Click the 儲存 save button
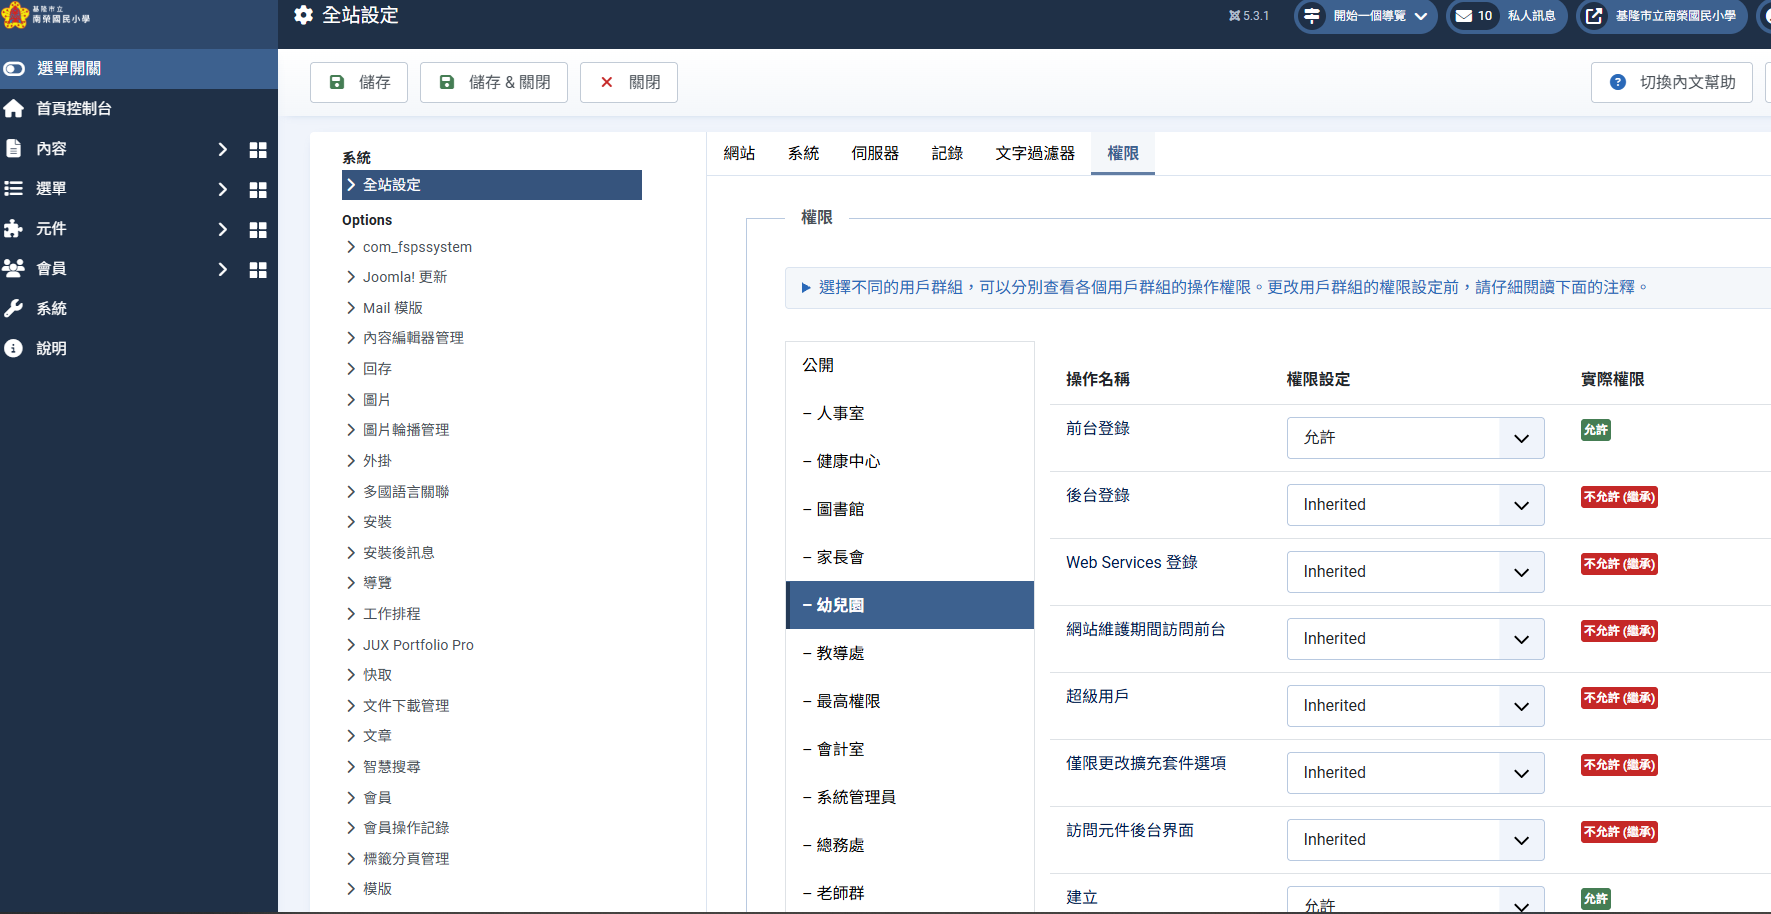 359,82
